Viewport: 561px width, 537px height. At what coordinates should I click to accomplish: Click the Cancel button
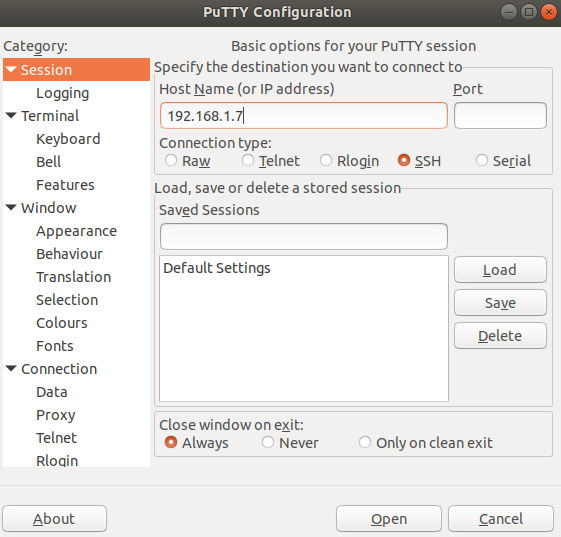(x=501, y=519)
